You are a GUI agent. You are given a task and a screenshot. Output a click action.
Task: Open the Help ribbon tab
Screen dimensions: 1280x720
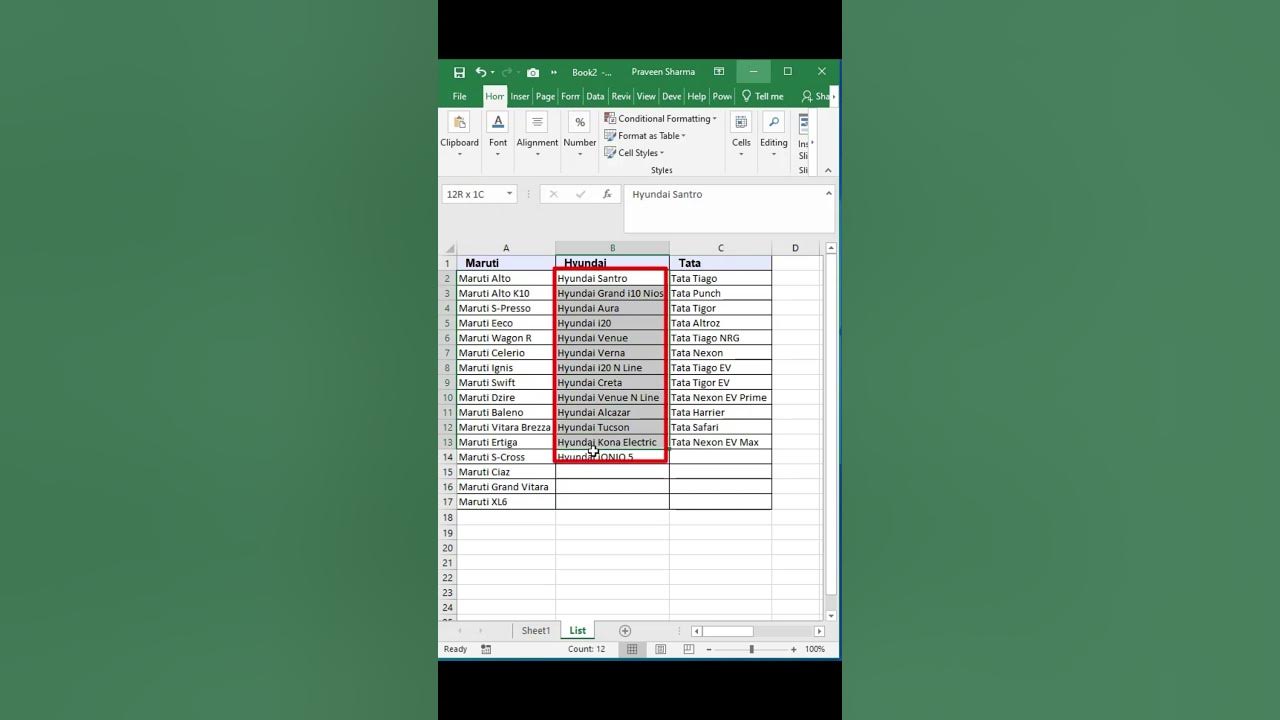tap(696, 96)
